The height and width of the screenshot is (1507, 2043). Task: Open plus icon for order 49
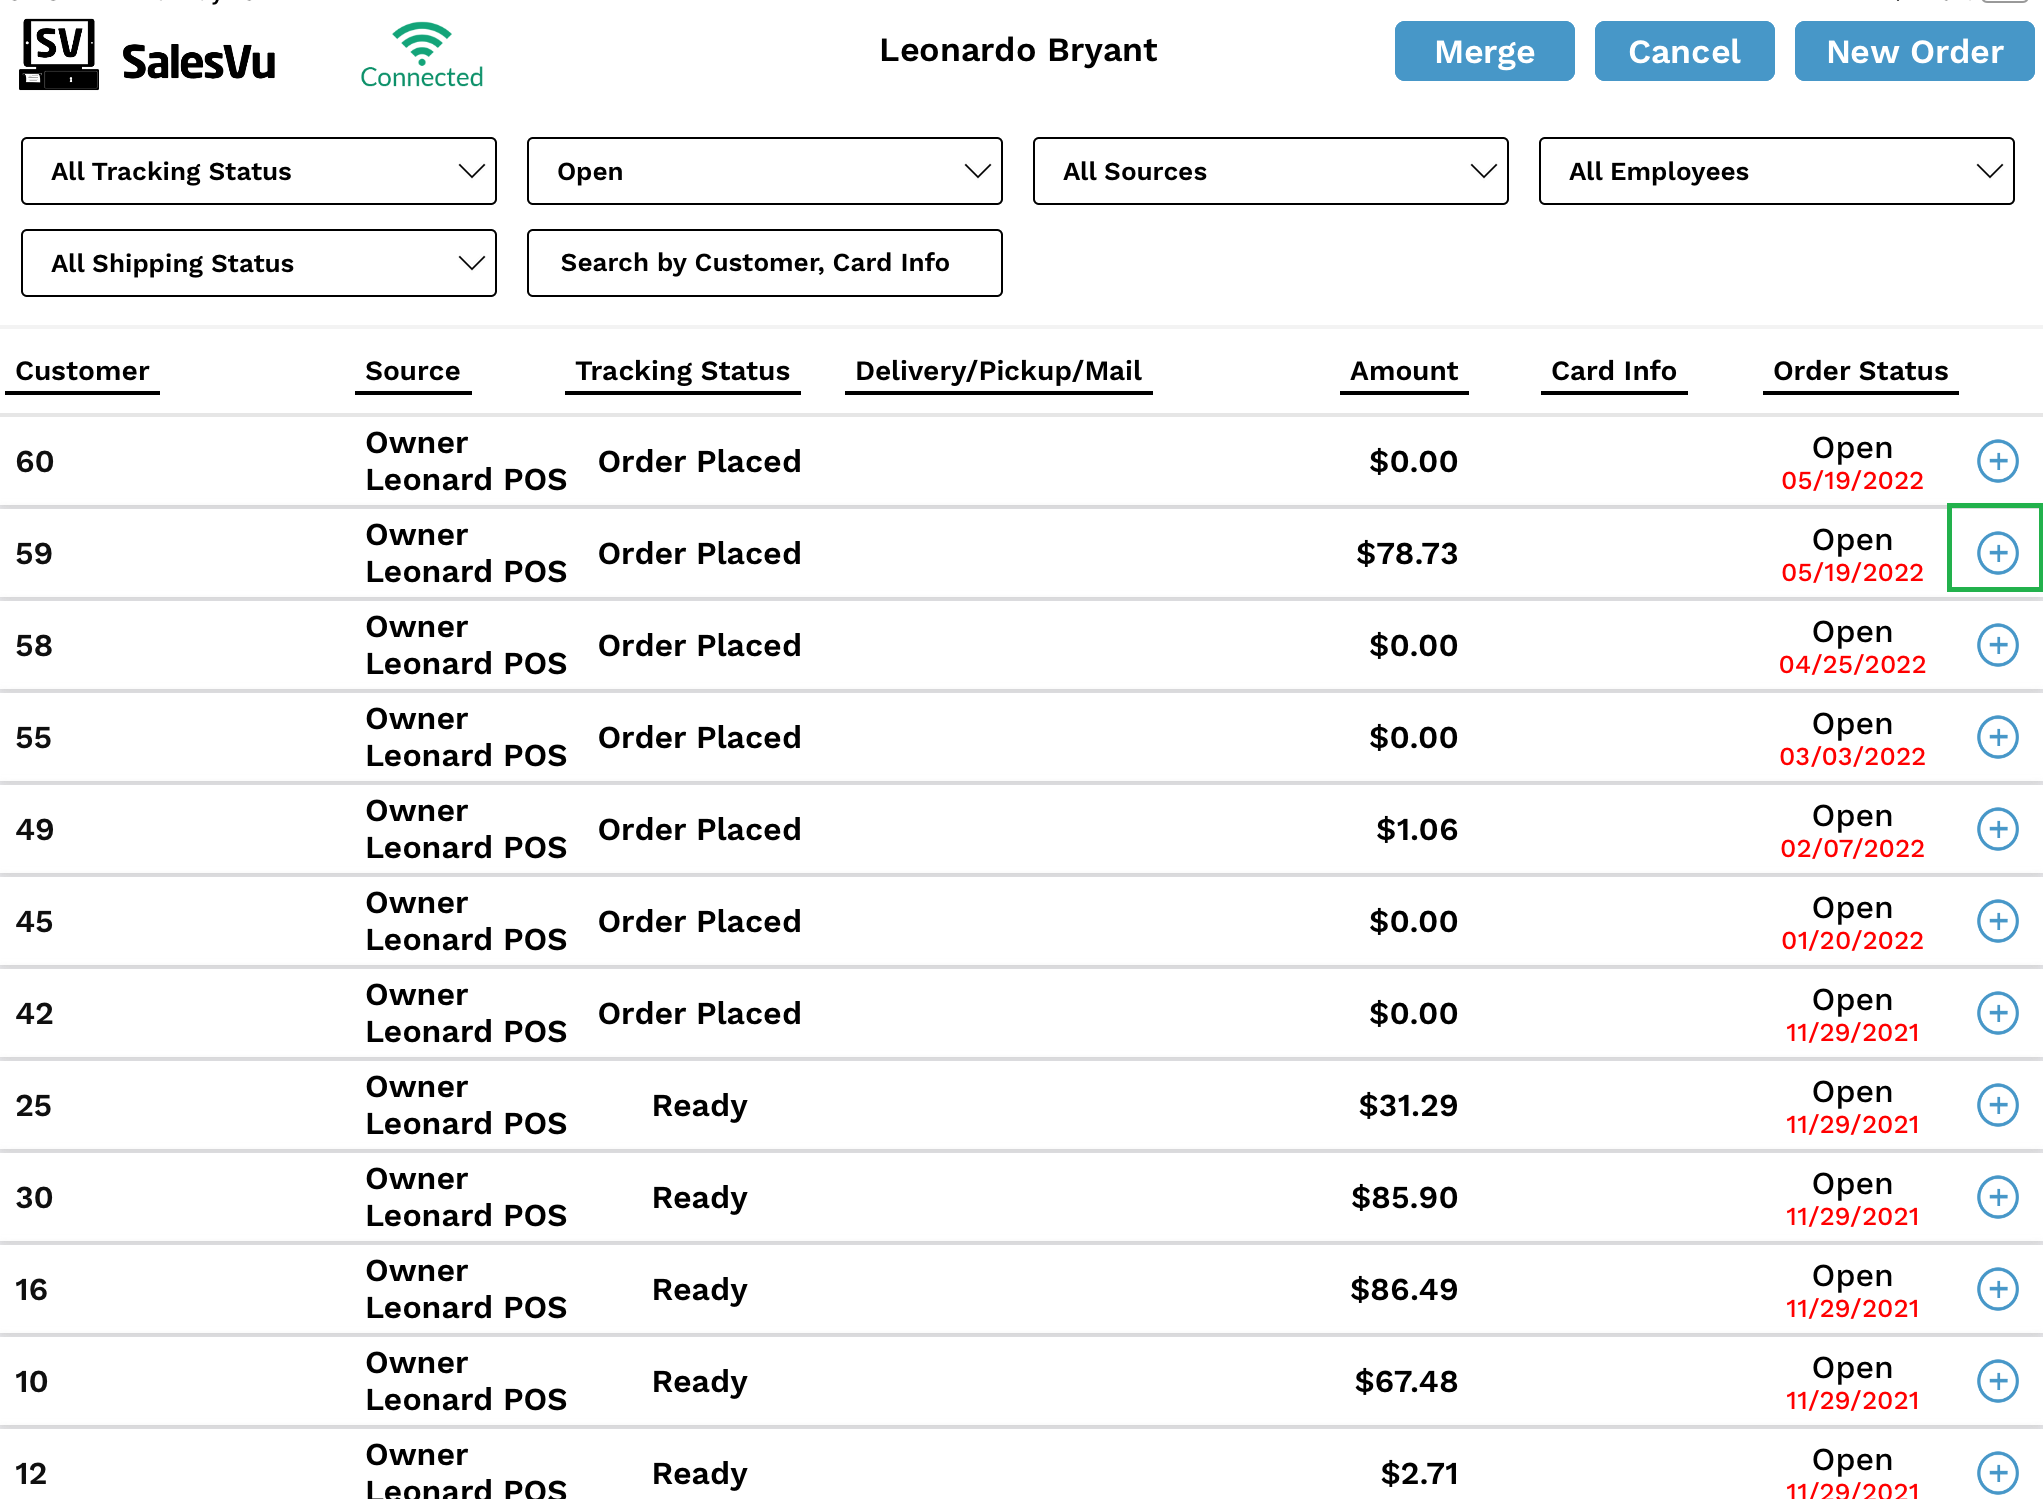(x=1997, y=829)
